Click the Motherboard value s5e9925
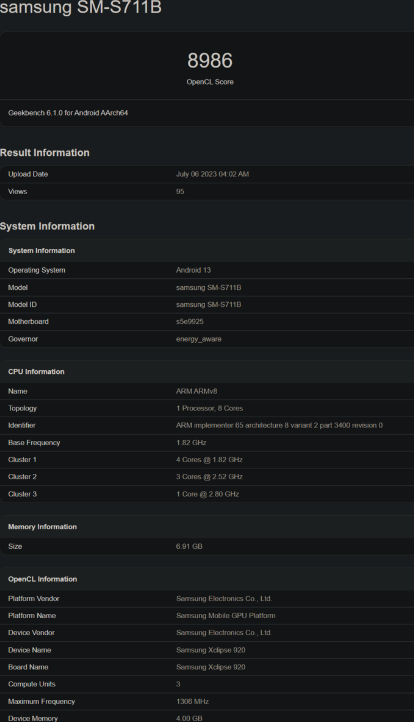The image size is (414, 722). pos(190,321)
